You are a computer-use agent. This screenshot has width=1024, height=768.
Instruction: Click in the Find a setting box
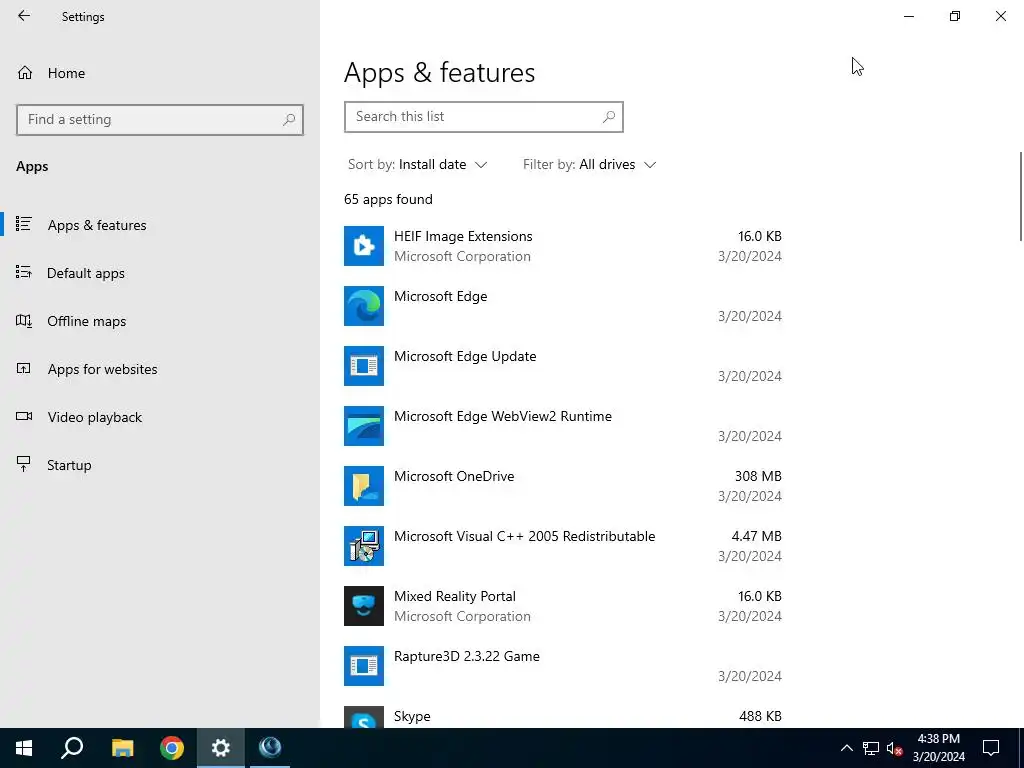pos(160,120)
